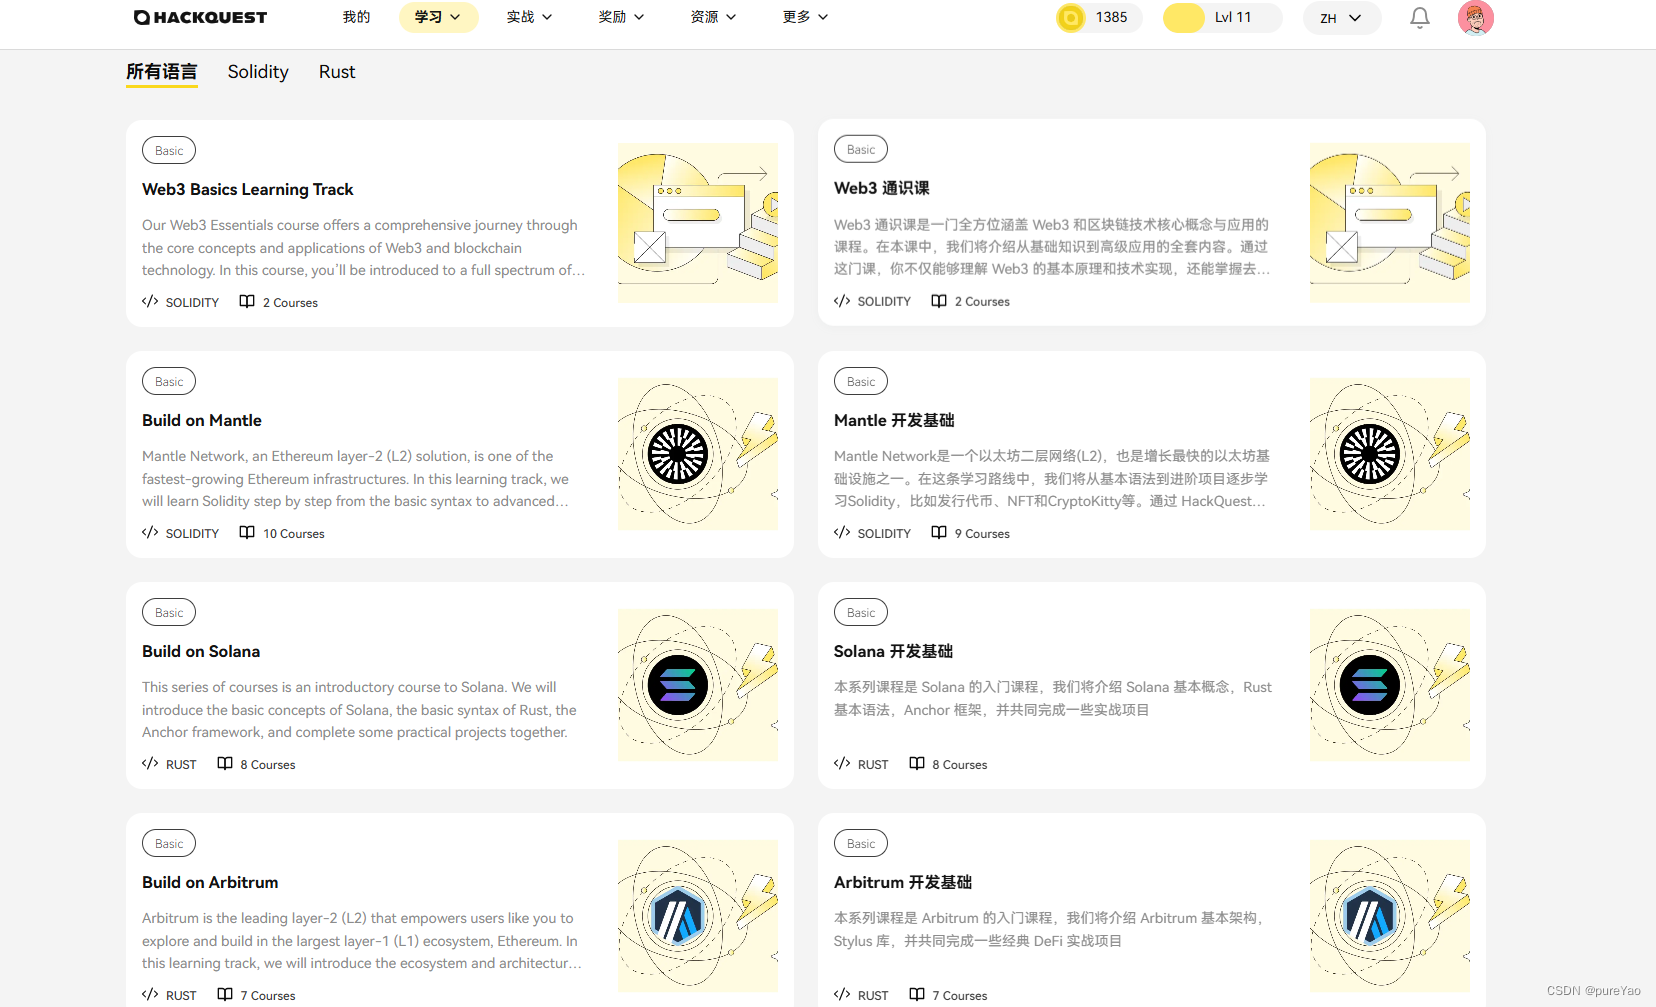Click the SOLIDITY label on Build on Mantle
This screenshot has height=1007, width=1656.
point(192,534)
